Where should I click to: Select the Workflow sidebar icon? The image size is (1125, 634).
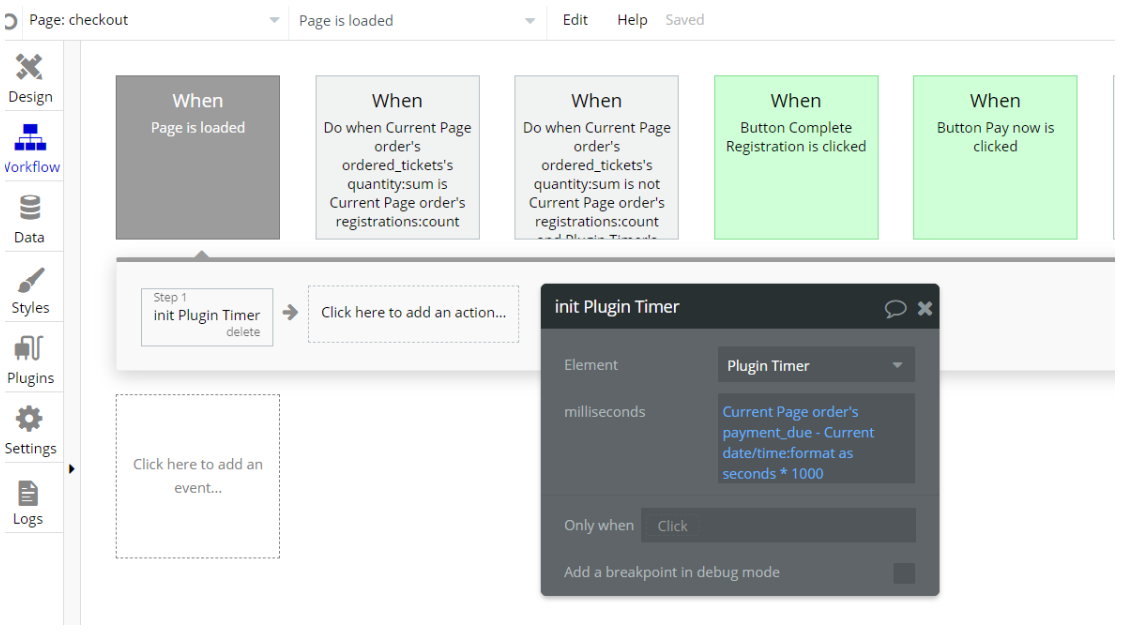[30, 139]
